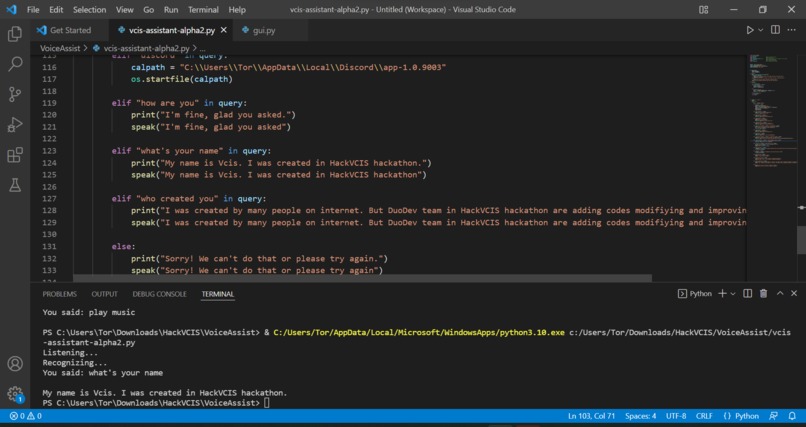Open the Extensions view
Viewport: 806px width, 427px height.
pos(15,155)
